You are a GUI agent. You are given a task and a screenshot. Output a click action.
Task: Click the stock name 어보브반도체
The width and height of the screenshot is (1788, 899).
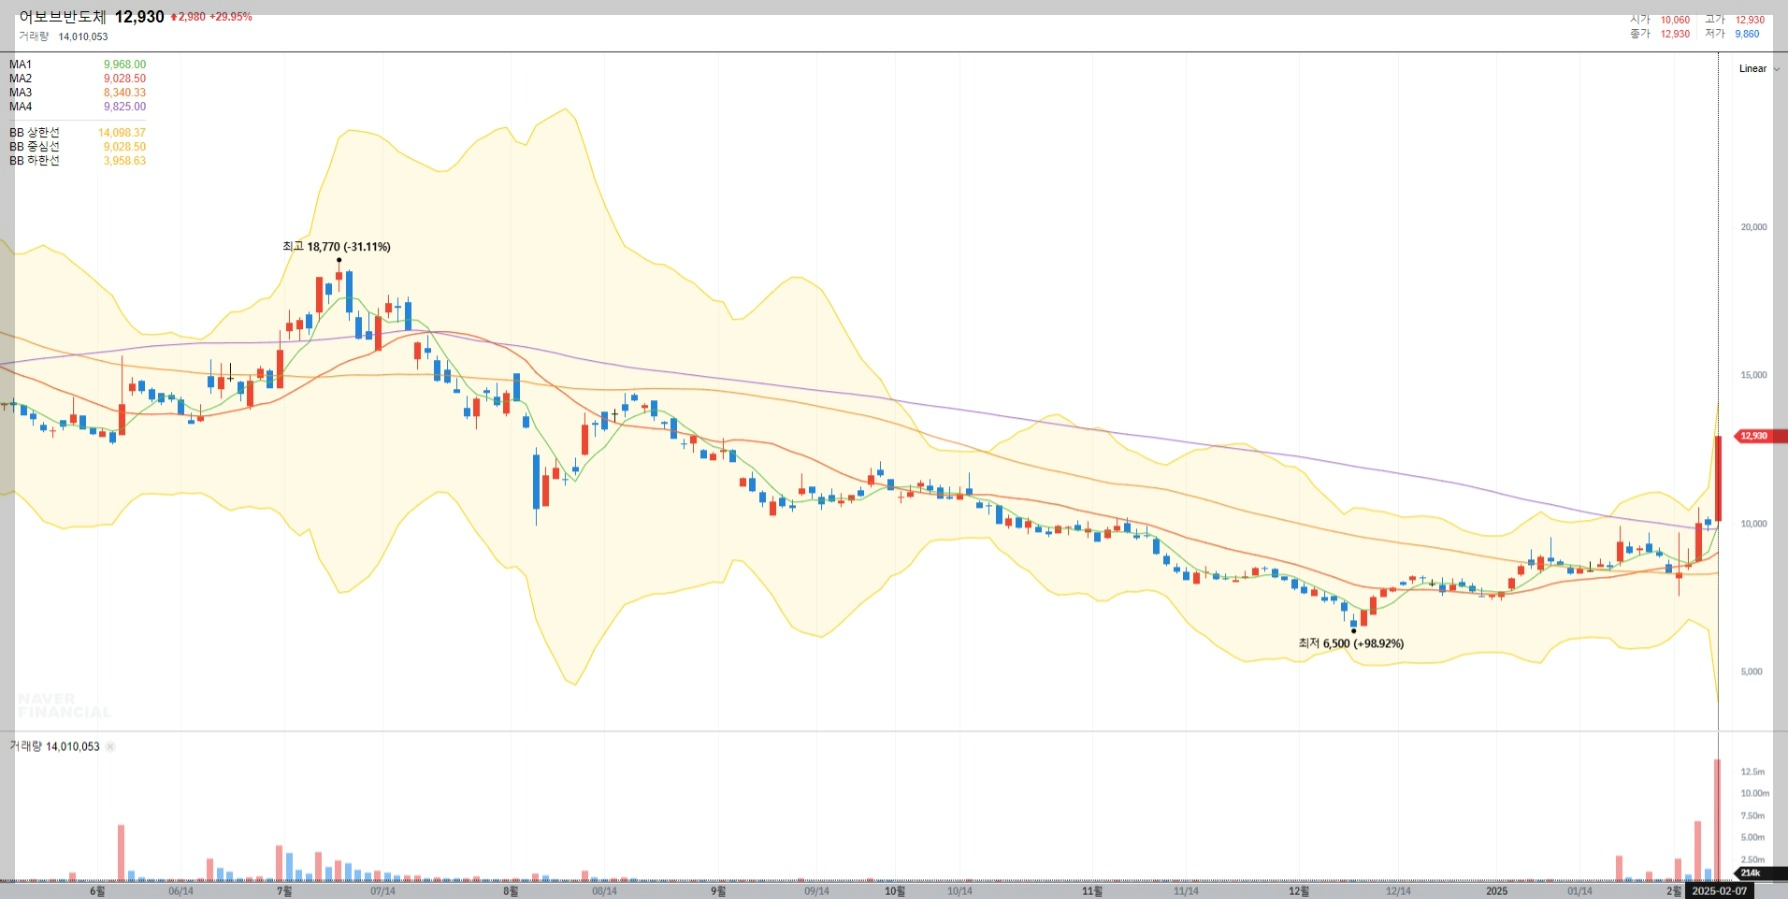pos(62,17)
